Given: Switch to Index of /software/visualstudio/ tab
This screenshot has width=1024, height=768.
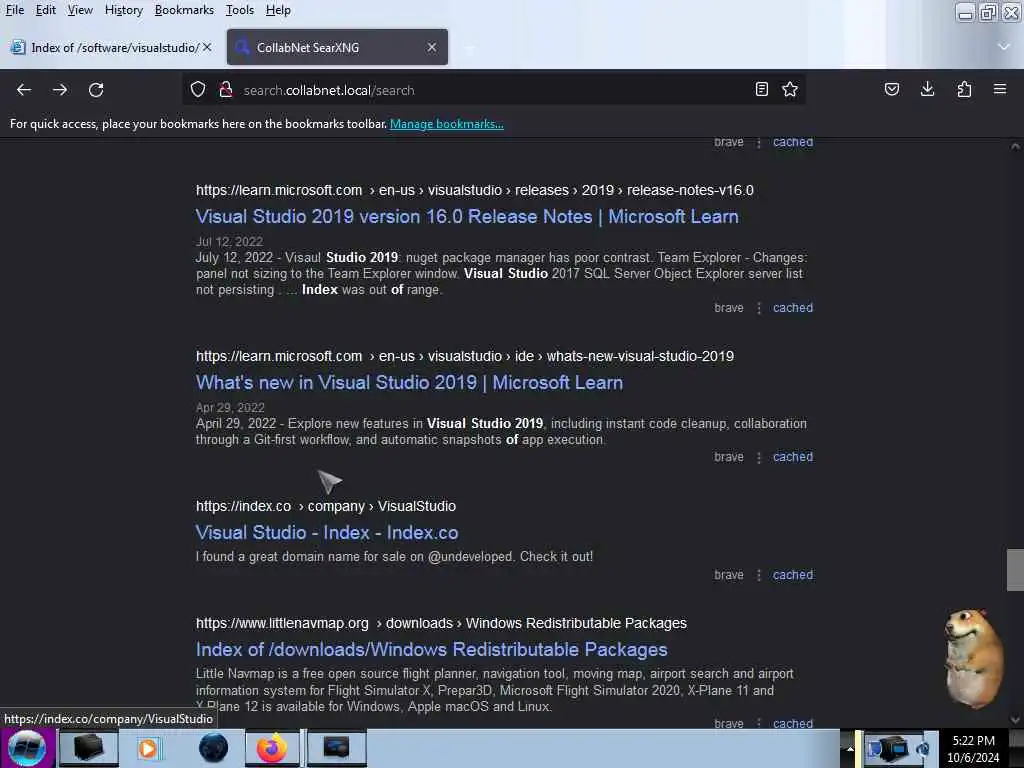Looking at the screenshot, I should [x=111, y=47].
